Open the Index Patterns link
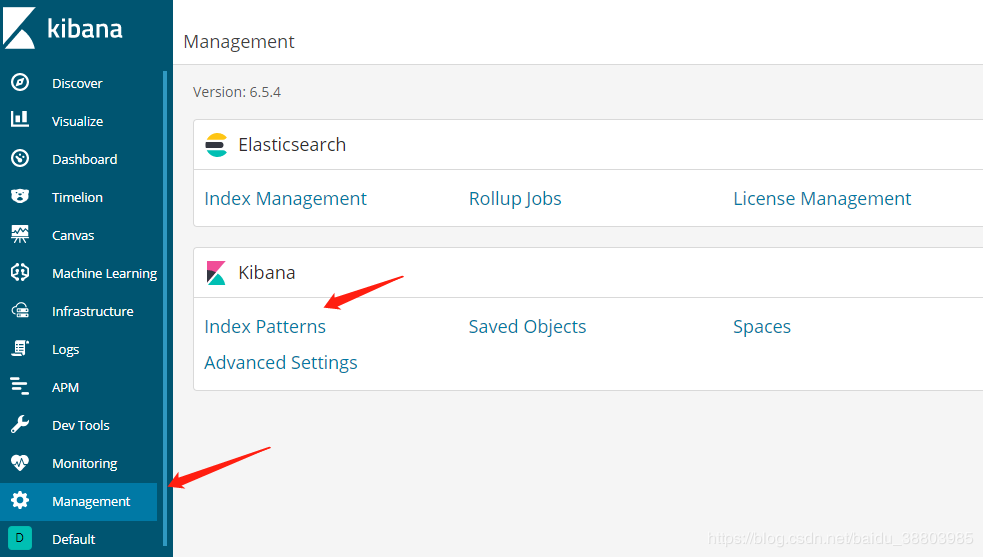Screen dimensions: 983x557 (265, 327)
